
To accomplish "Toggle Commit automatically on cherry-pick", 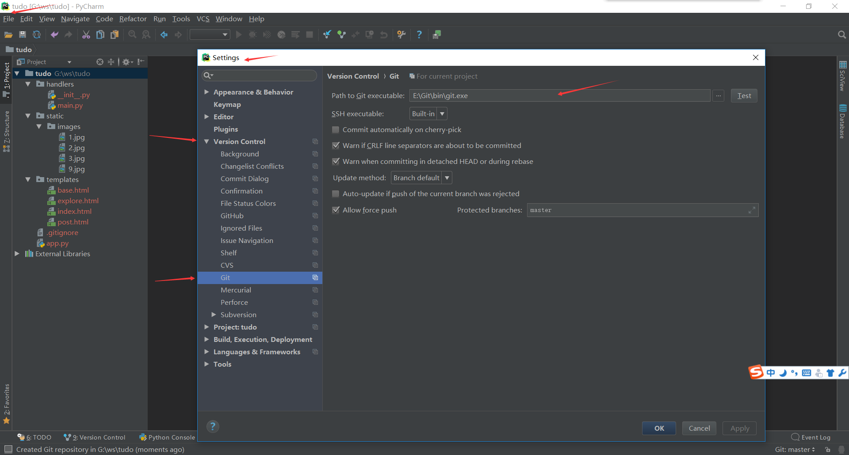I will [x=336, y=130].
